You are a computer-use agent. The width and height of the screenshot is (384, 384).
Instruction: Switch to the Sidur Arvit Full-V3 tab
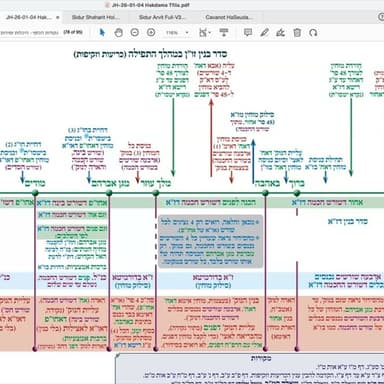click(x=162, y=17)
